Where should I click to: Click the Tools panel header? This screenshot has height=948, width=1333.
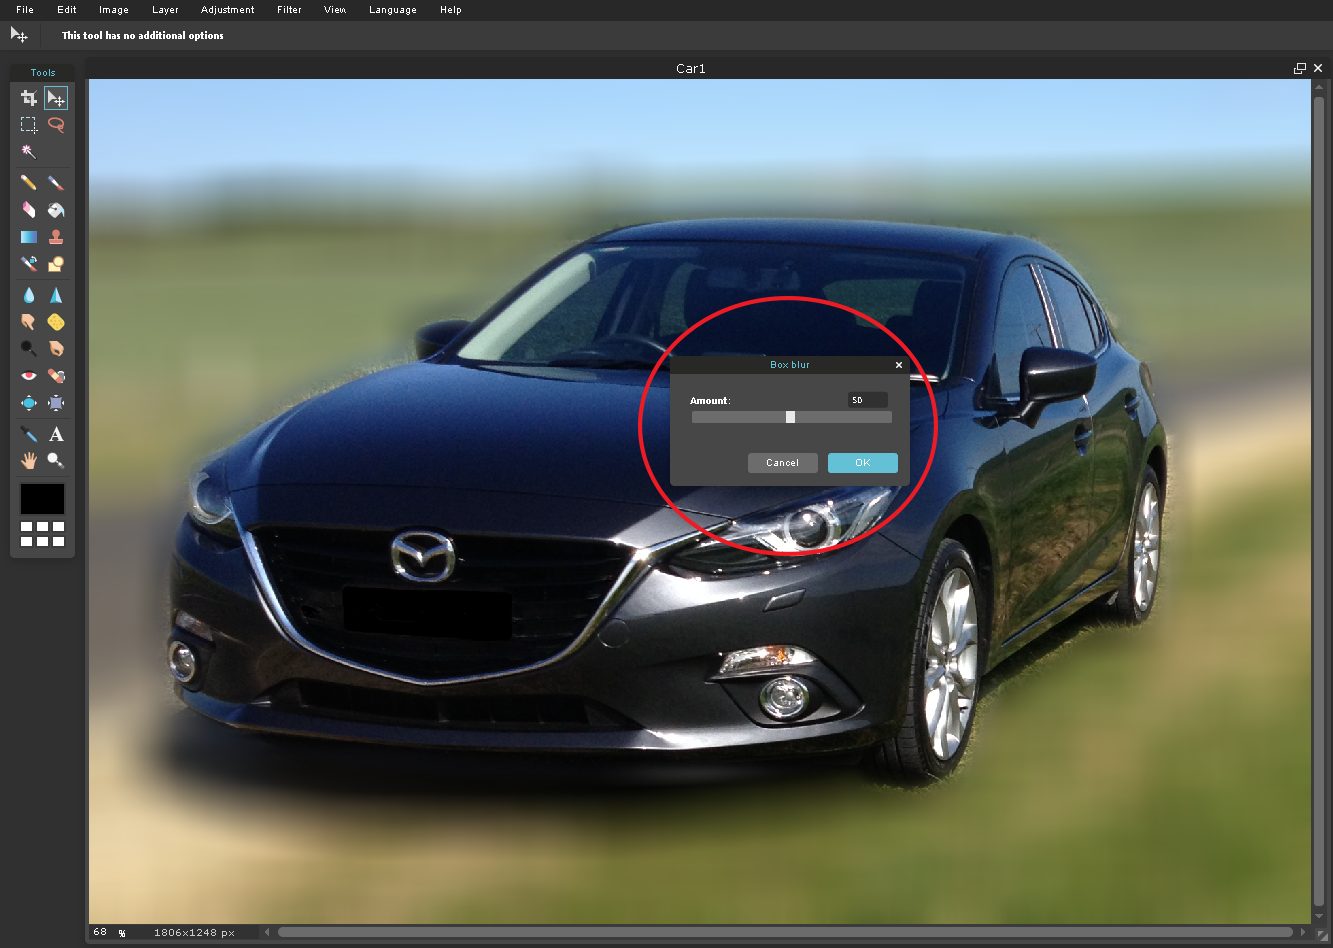point(43,72)
